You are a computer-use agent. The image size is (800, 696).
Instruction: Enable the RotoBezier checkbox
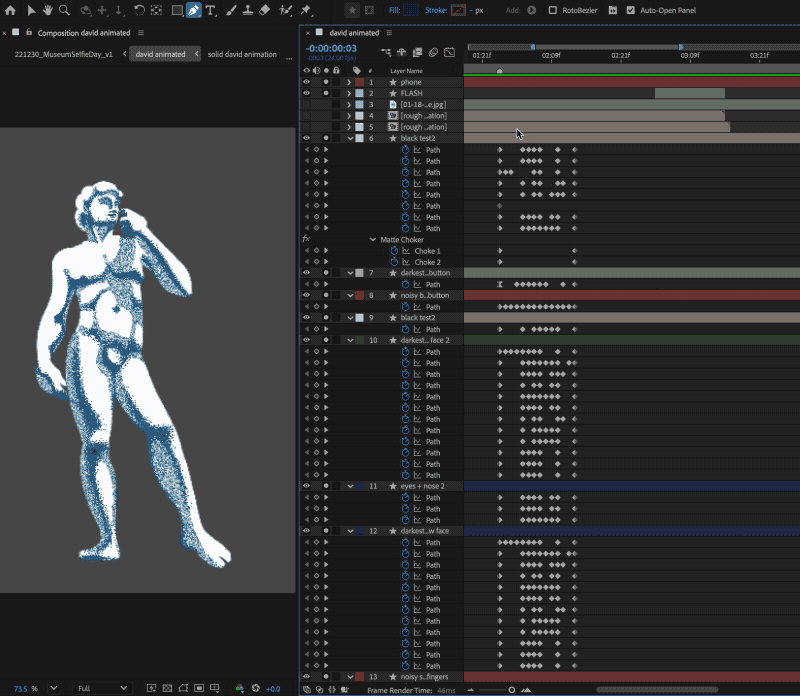(553, 10)
